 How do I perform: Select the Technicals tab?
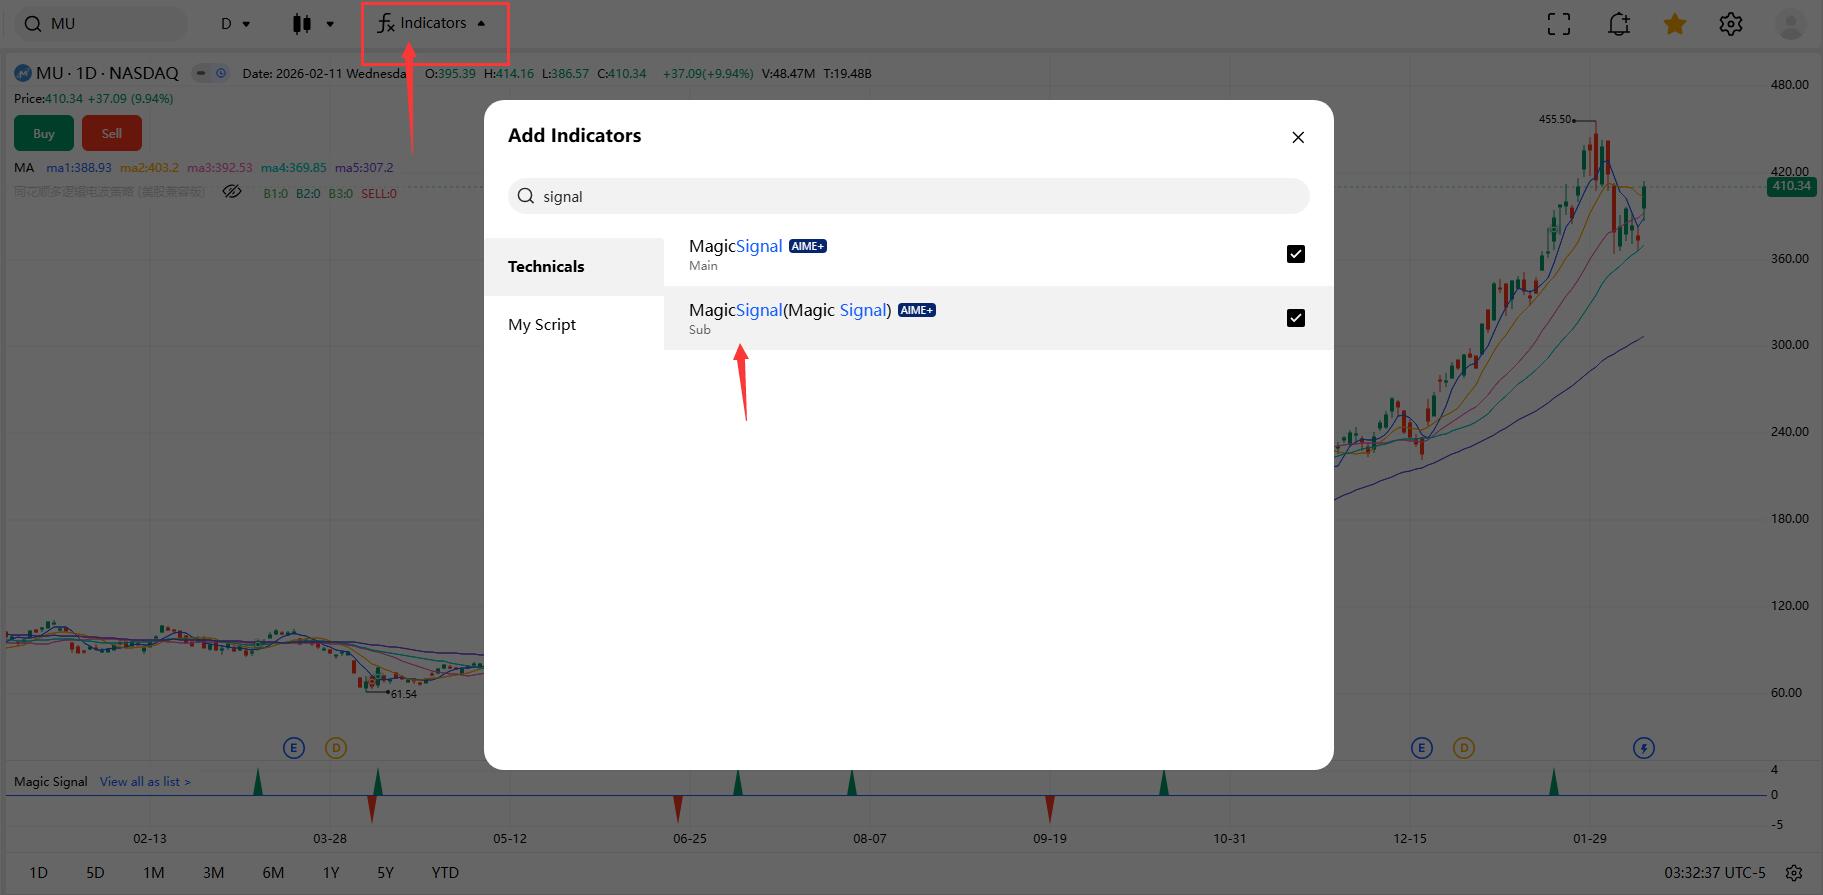click(x=546, y=267)
